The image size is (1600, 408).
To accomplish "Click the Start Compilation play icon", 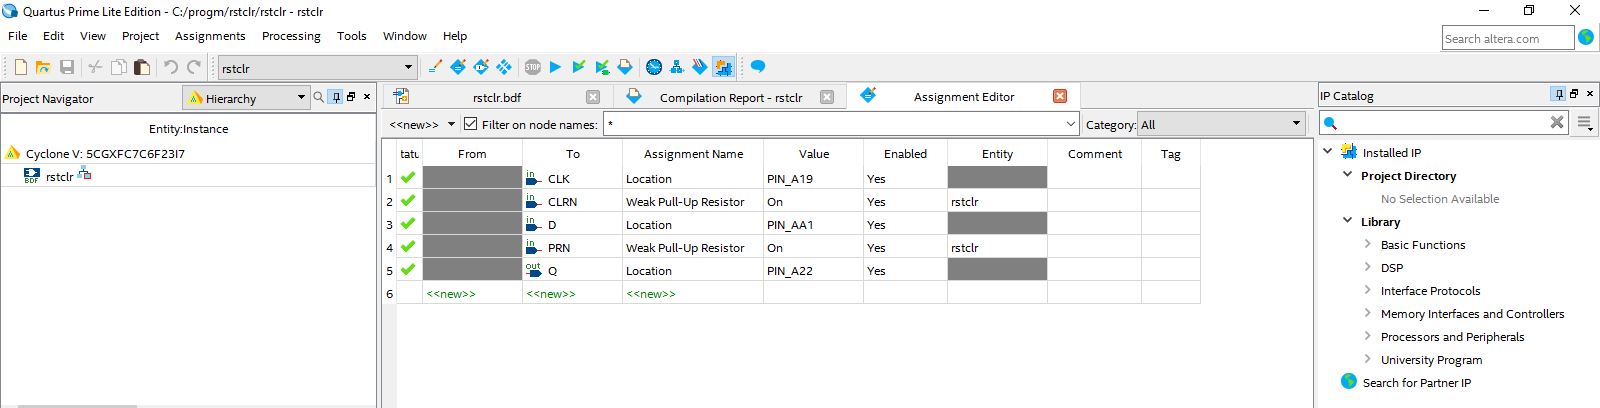I will pyautogui.click(x=555, y=67).
